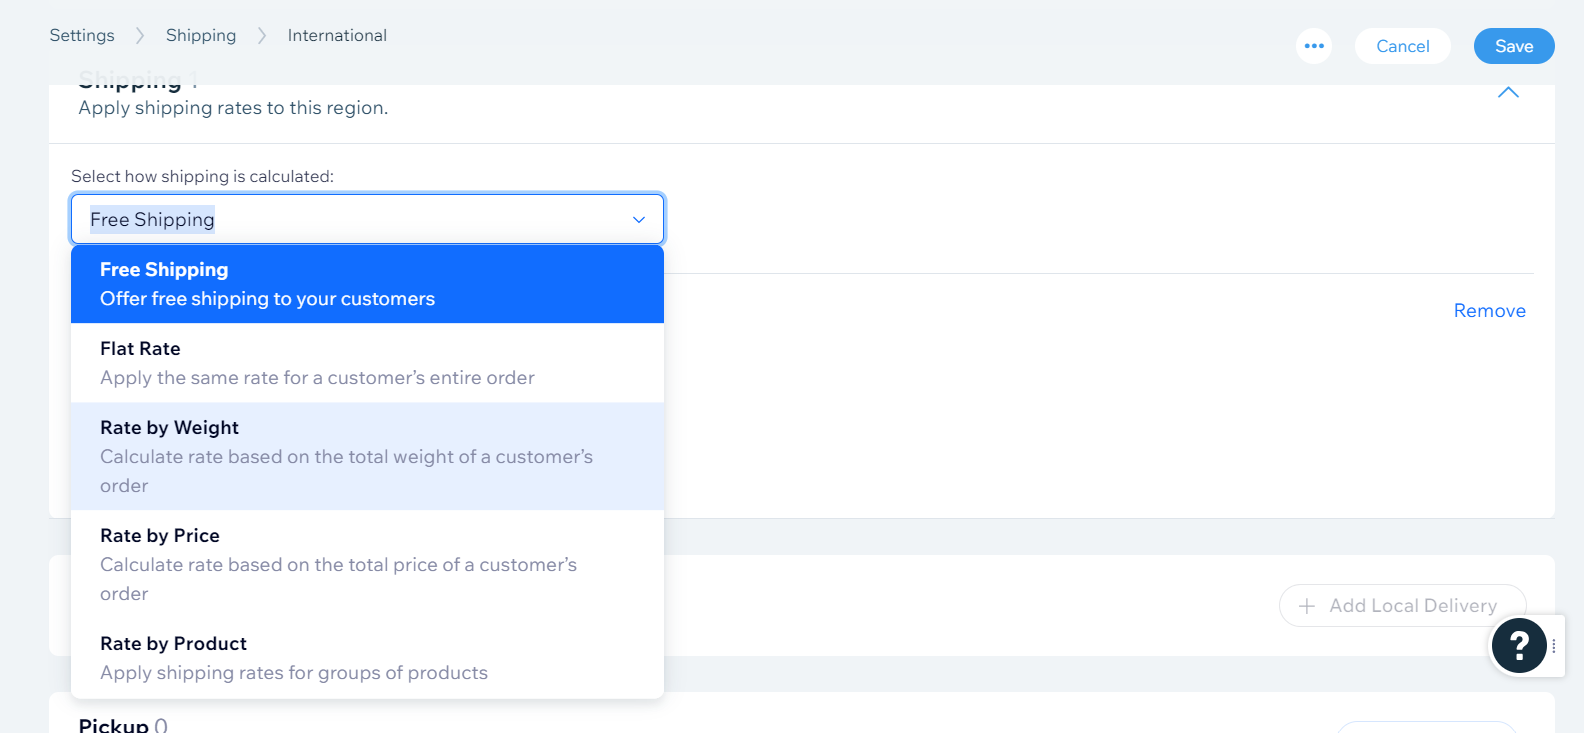Open the more actions ellipsis menu
Image resolution: width=1584 pixels, height=733 pixels.
point(1314,45)
